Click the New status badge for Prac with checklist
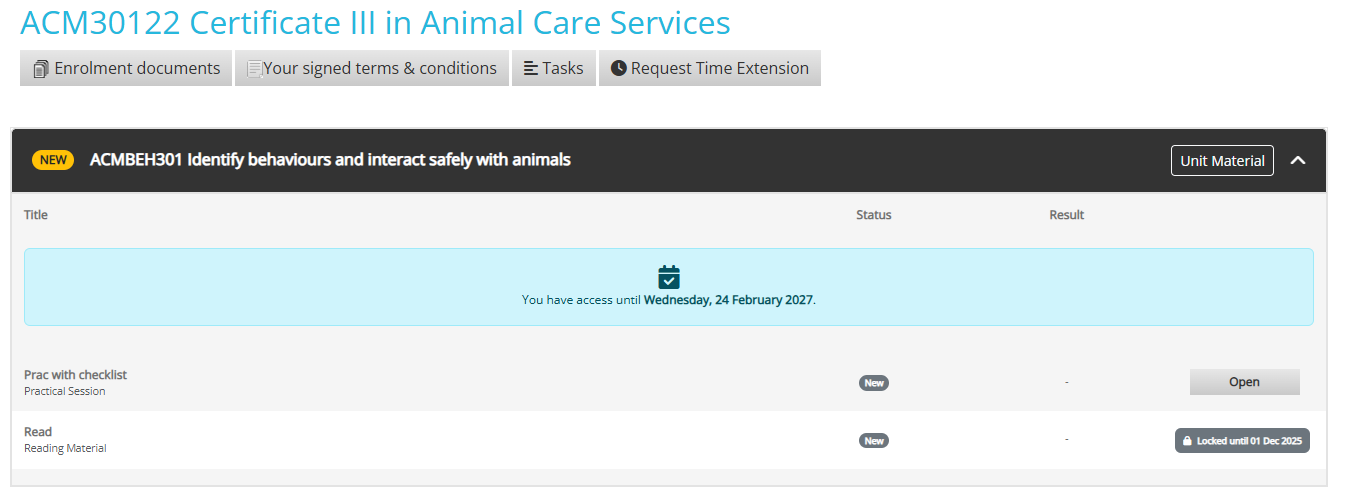This screenshot has height=498, width=1347. (874, 383)
